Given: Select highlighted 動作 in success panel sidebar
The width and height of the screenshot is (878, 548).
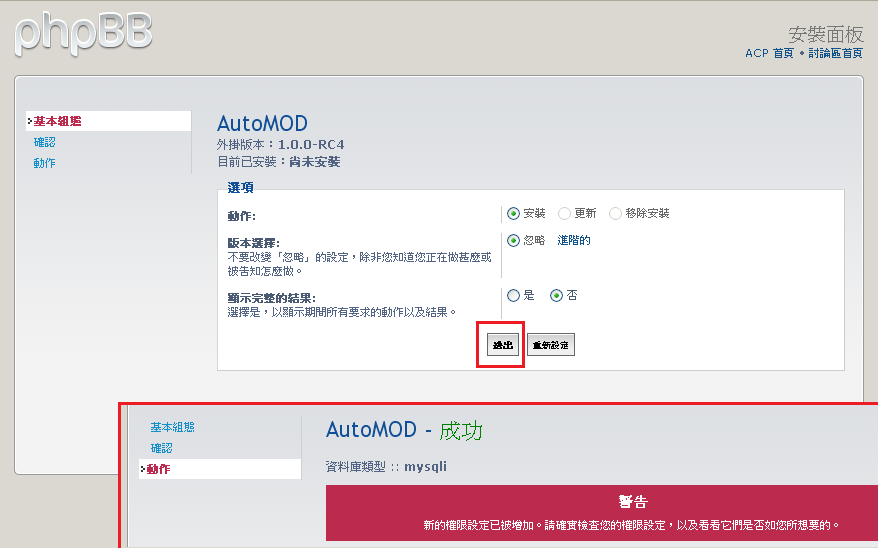Looking at the screenshot, I should (x=159, y=469).
